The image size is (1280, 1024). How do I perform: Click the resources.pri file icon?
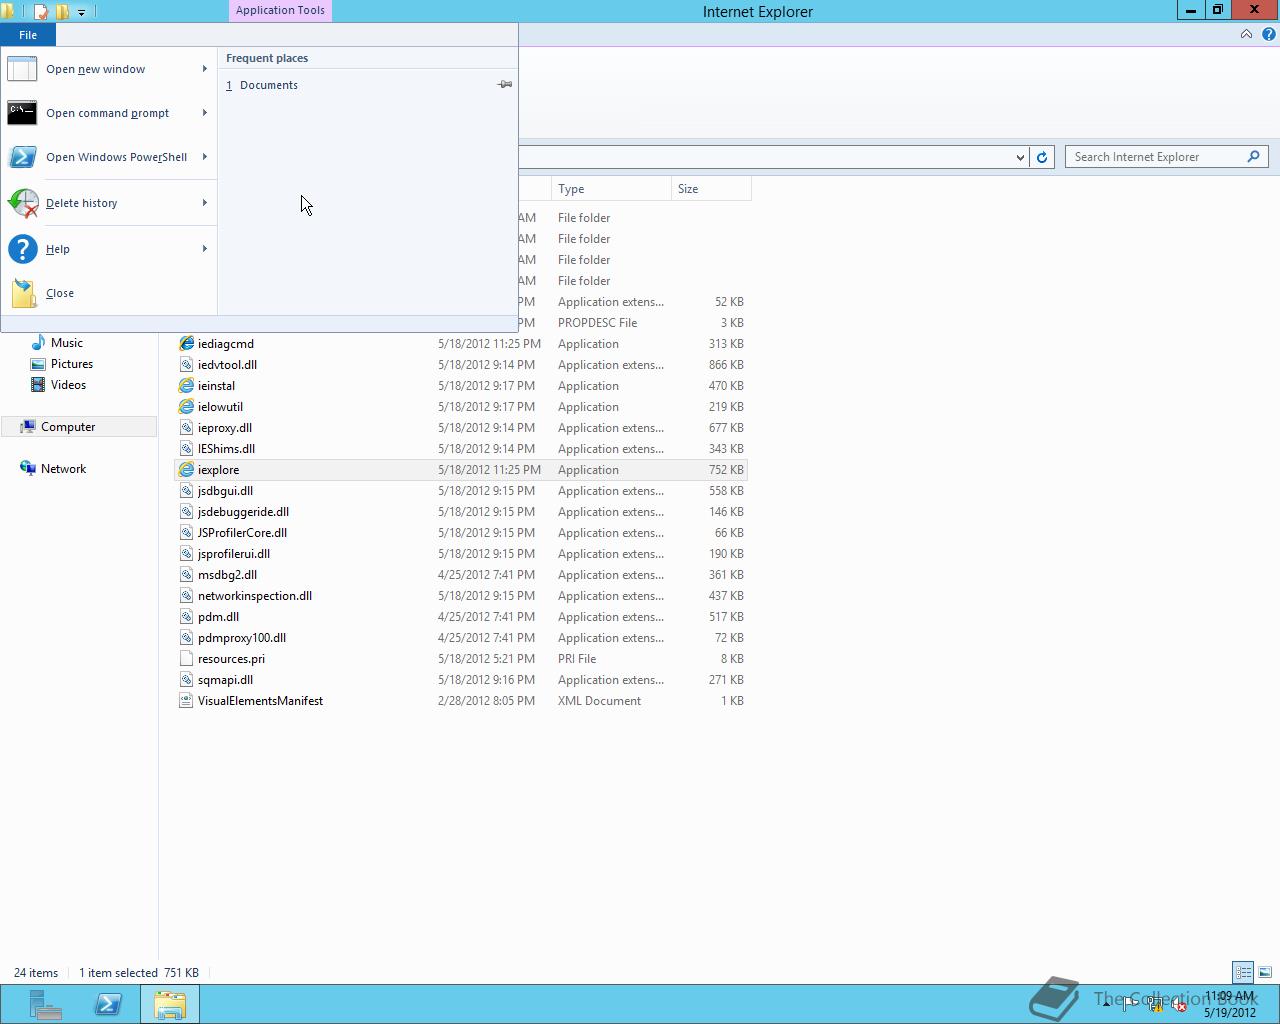point(186,659)
